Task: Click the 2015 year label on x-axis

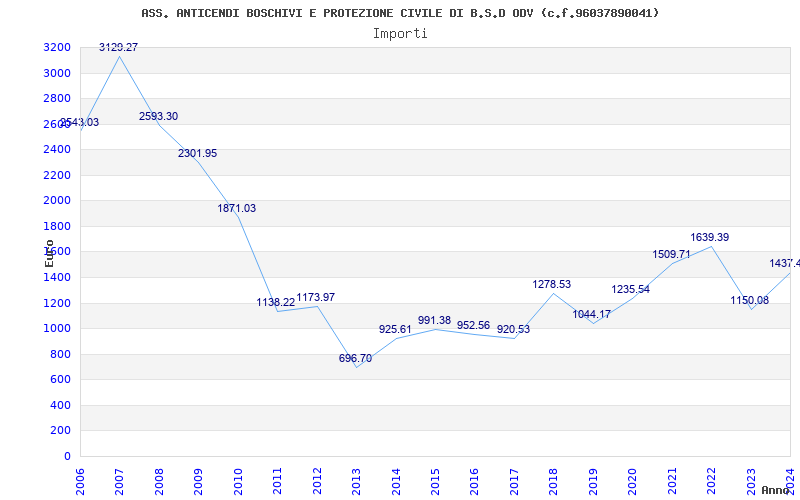Action: [435, 482]
